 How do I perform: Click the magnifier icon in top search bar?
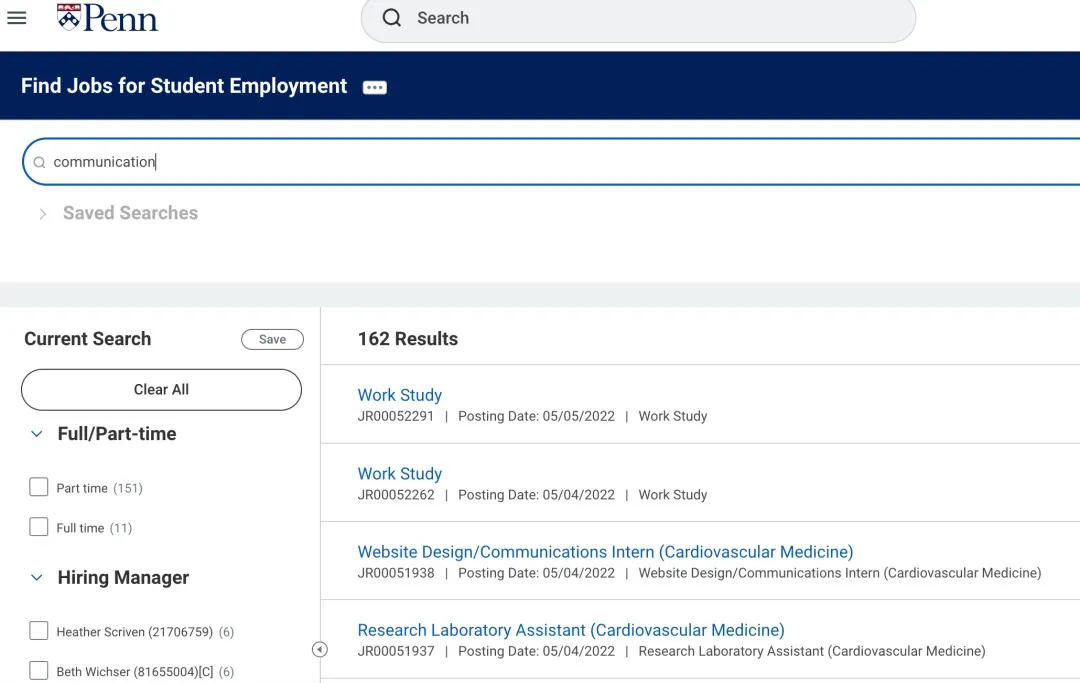point(392,18)
